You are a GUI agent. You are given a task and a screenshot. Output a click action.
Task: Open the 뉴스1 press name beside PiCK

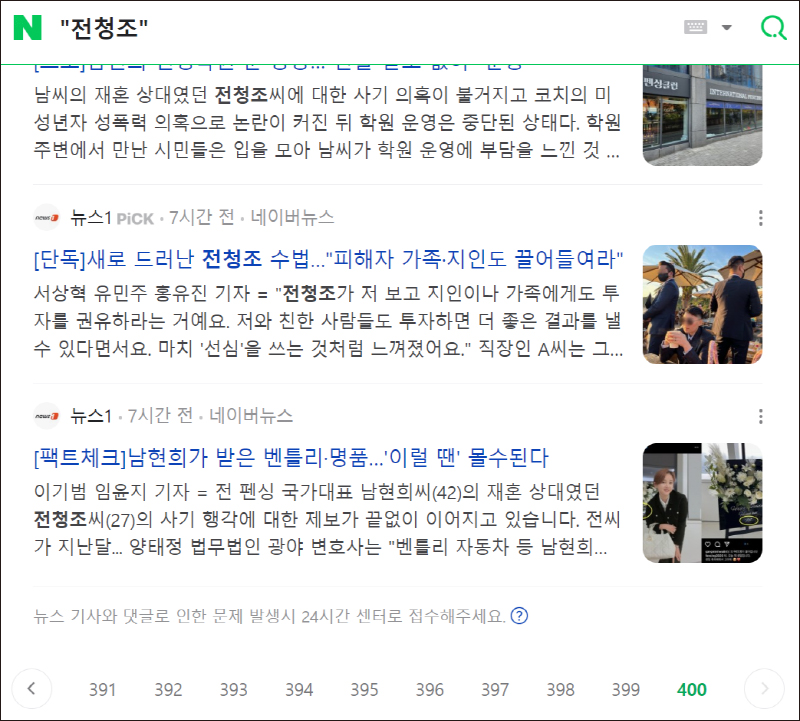[91, 218]
